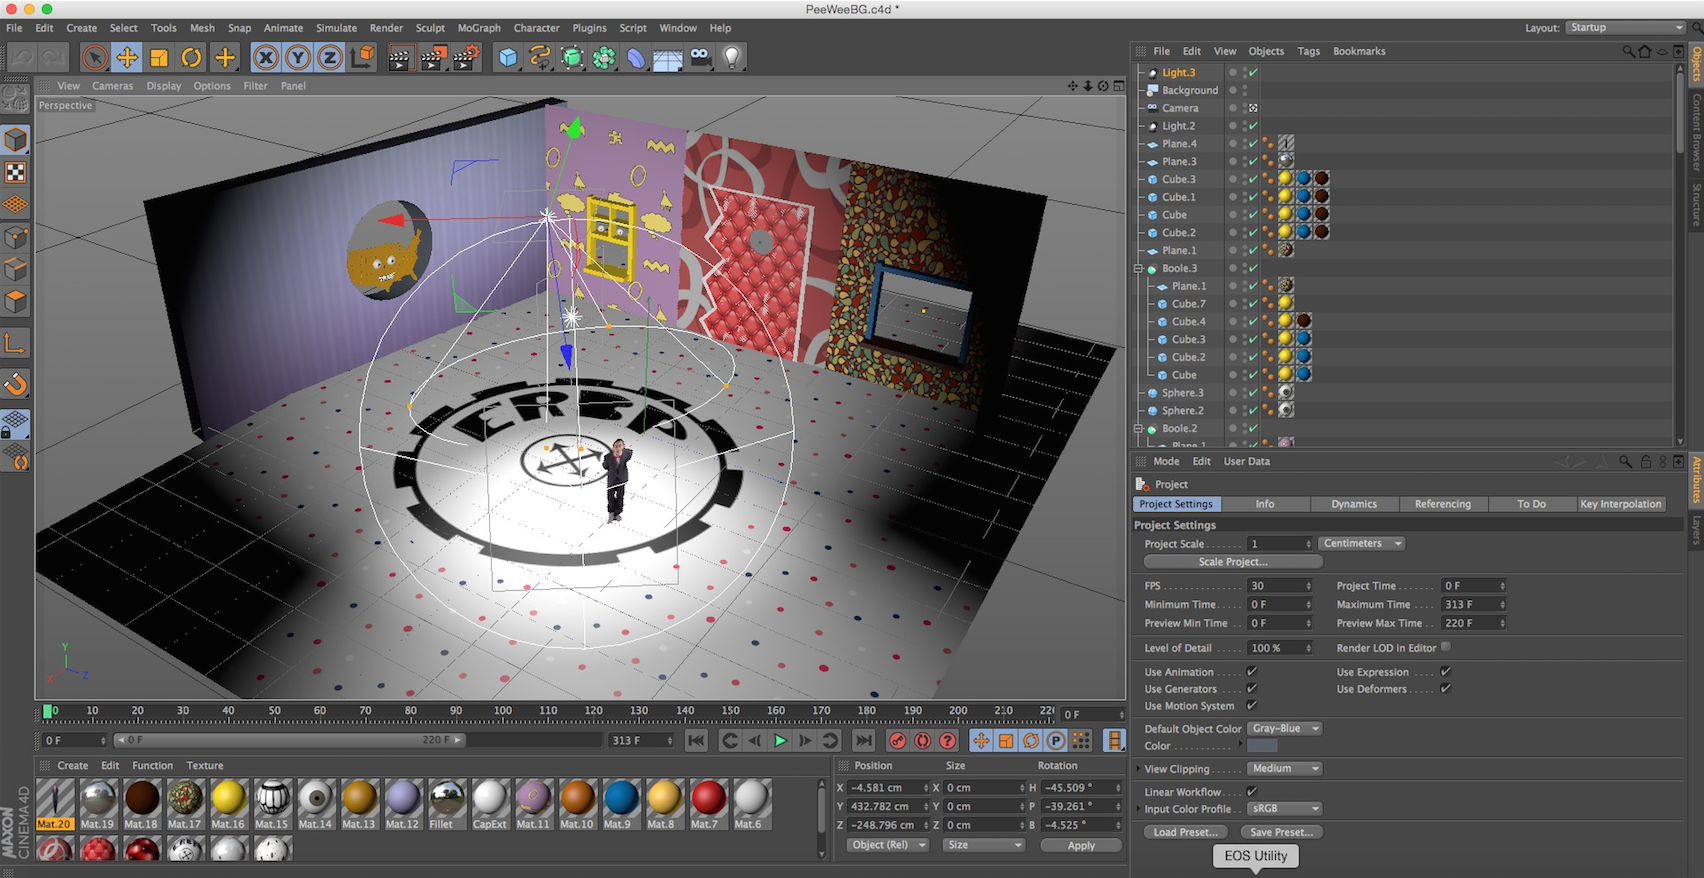This screenshot has height=878, width=1704.
Task: Switch to the Dynamics tab
Action: (1354, 504)
